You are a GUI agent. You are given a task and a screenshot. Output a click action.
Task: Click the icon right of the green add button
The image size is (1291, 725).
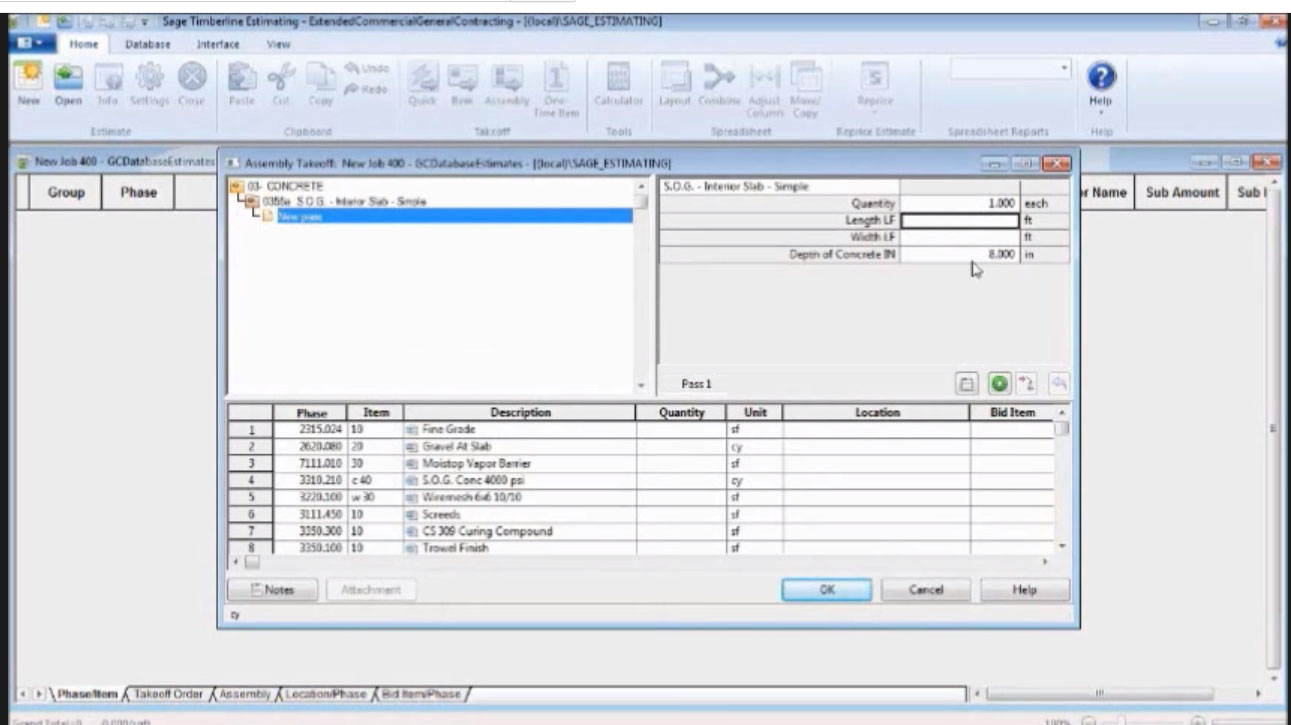click(x=1027, y=384)
